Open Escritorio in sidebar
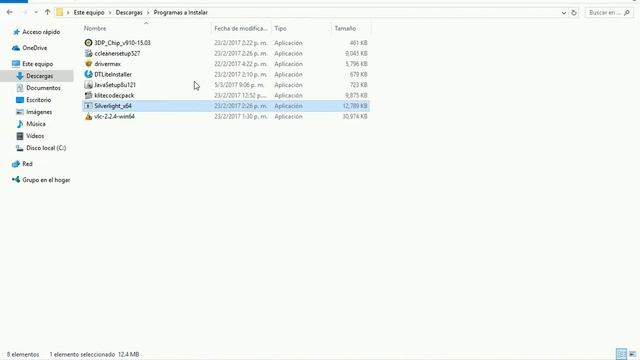 coord(39,100)
